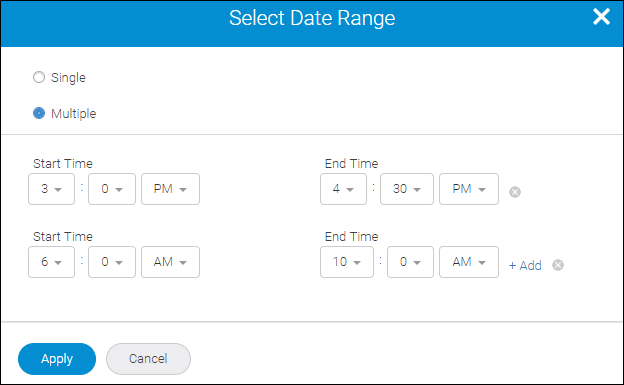This screenshot has width=624, height=385.
Task: Click the Cancel button
Action: pos(148,359)
